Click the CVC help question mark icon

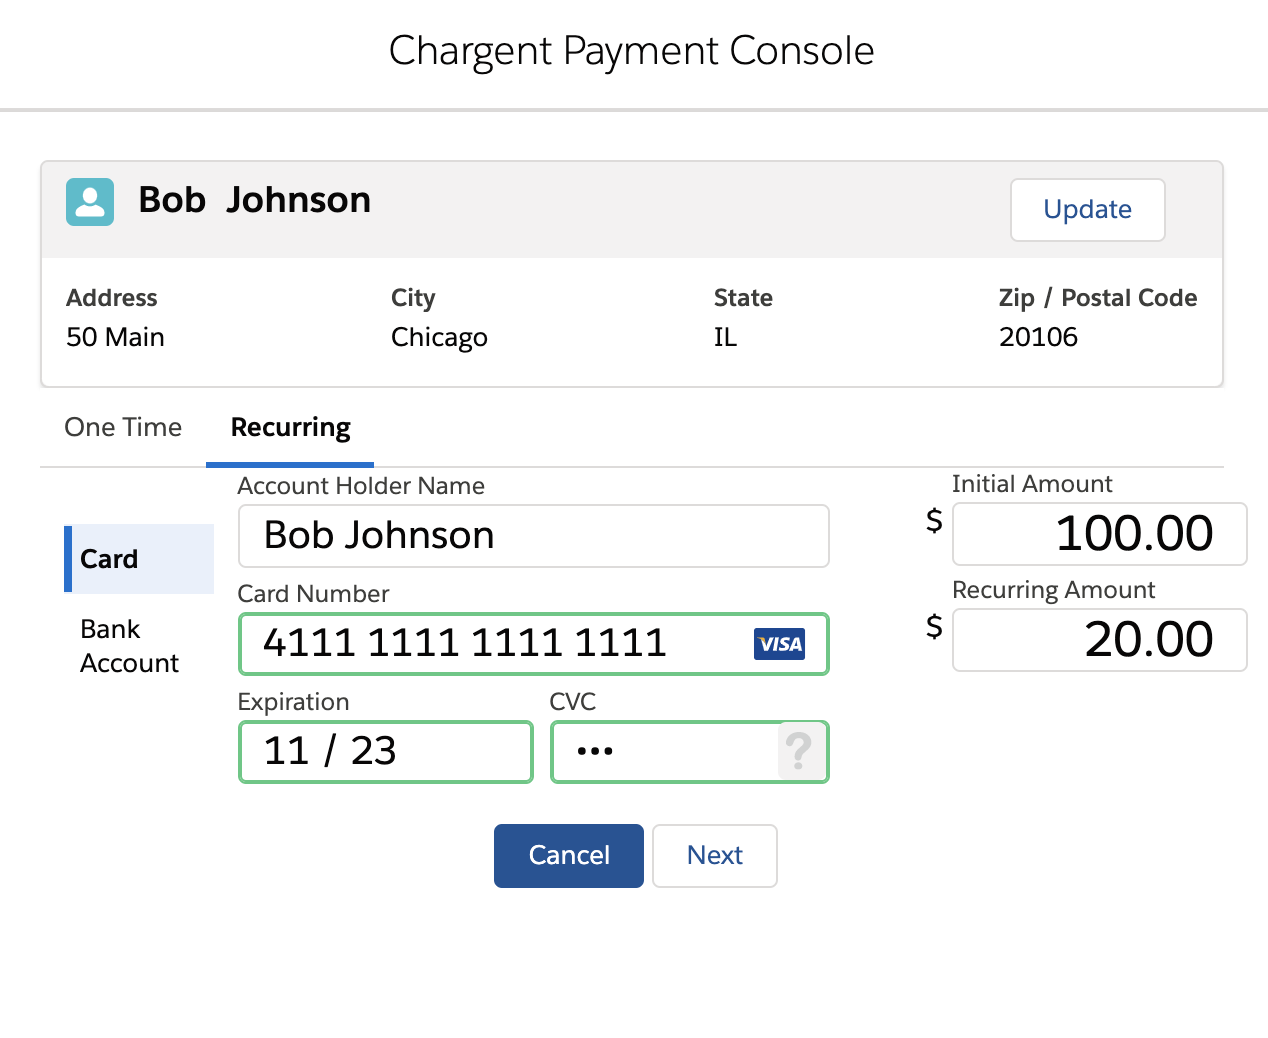point(799,752)
